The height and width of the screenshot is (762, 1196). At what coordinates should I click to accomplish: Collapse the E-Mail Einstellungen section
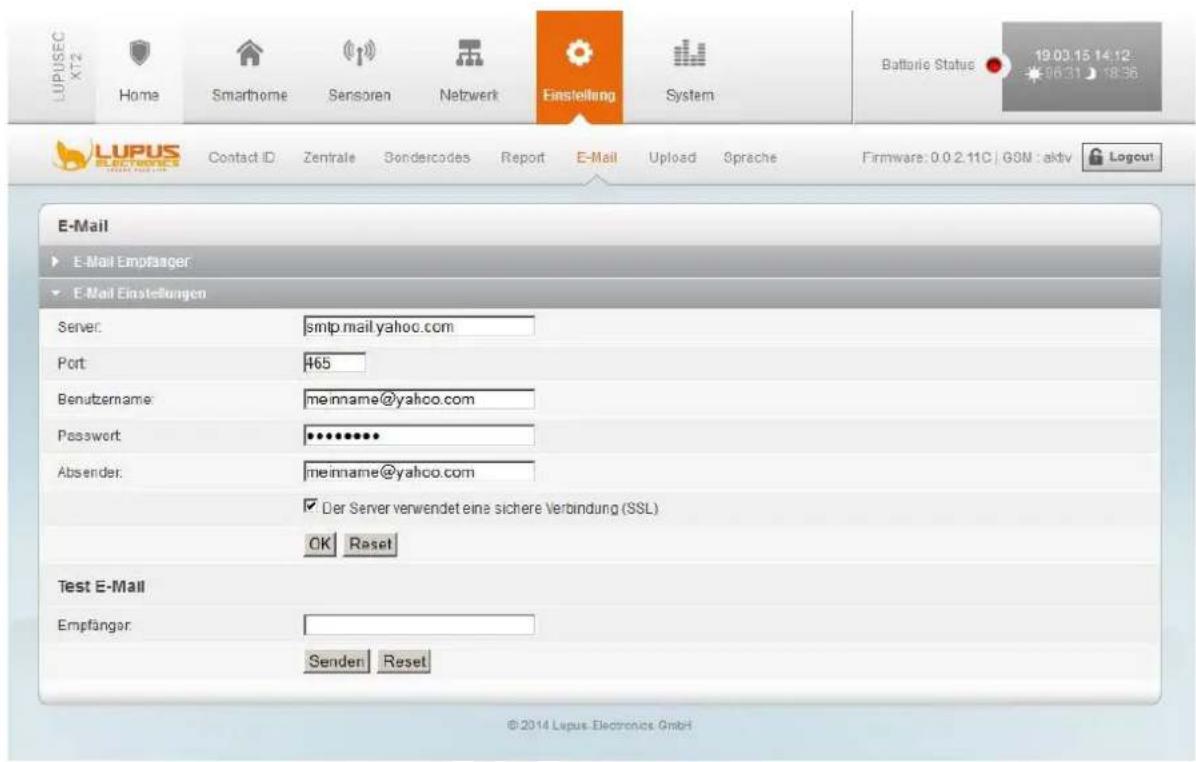(x=600, y=294)
